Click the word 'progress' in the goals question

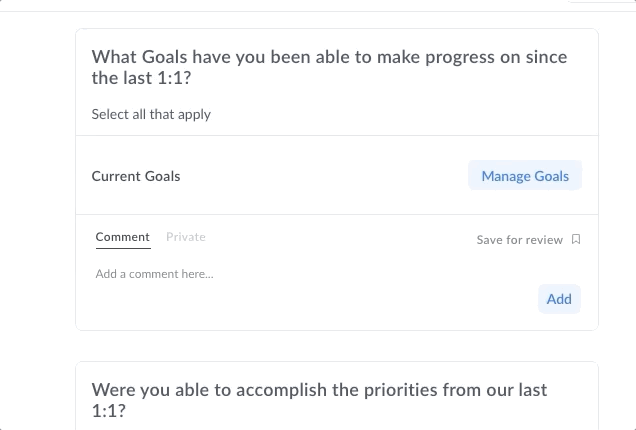(x=460, y=58)
